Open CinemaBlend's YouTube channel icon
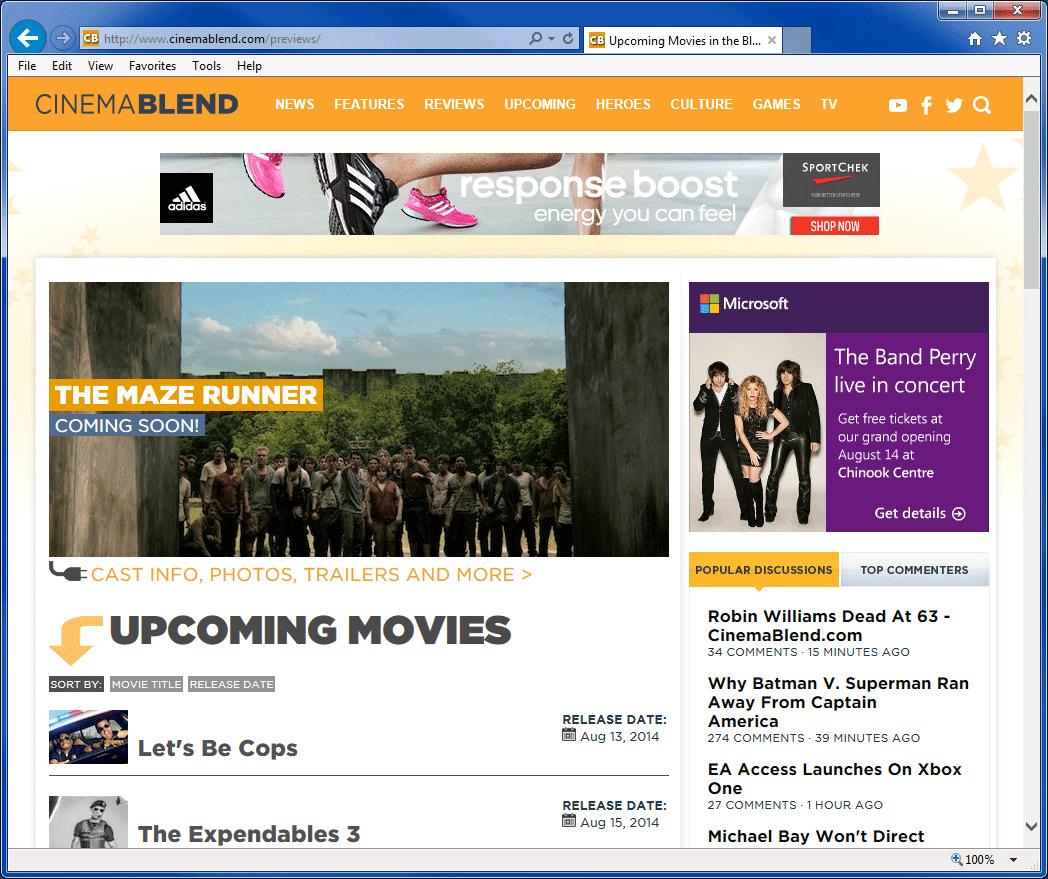Screen dimensions: 1048x879 [897, 105]
